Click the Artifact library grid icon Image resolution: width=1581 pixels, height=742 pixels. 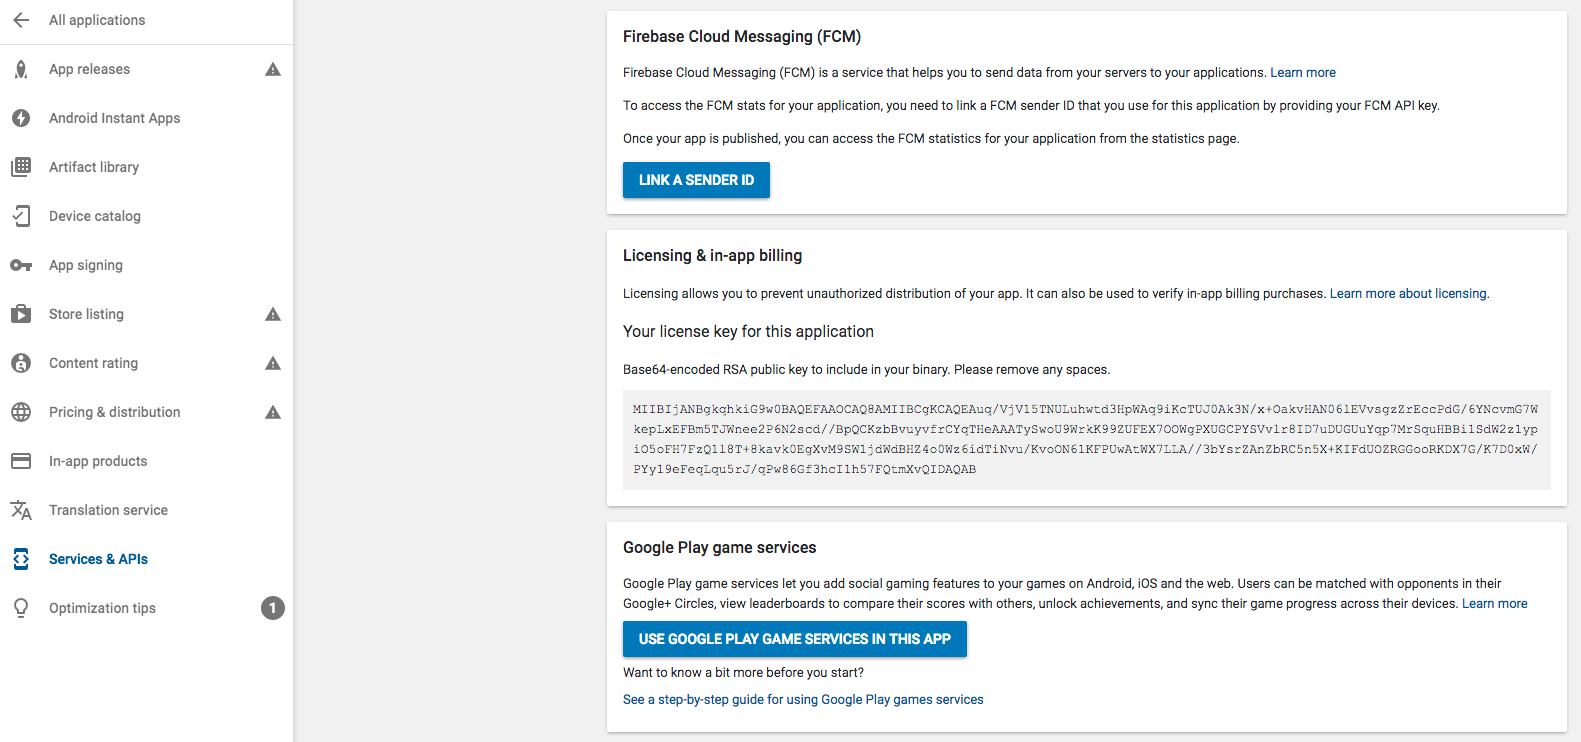click(21, 167)
